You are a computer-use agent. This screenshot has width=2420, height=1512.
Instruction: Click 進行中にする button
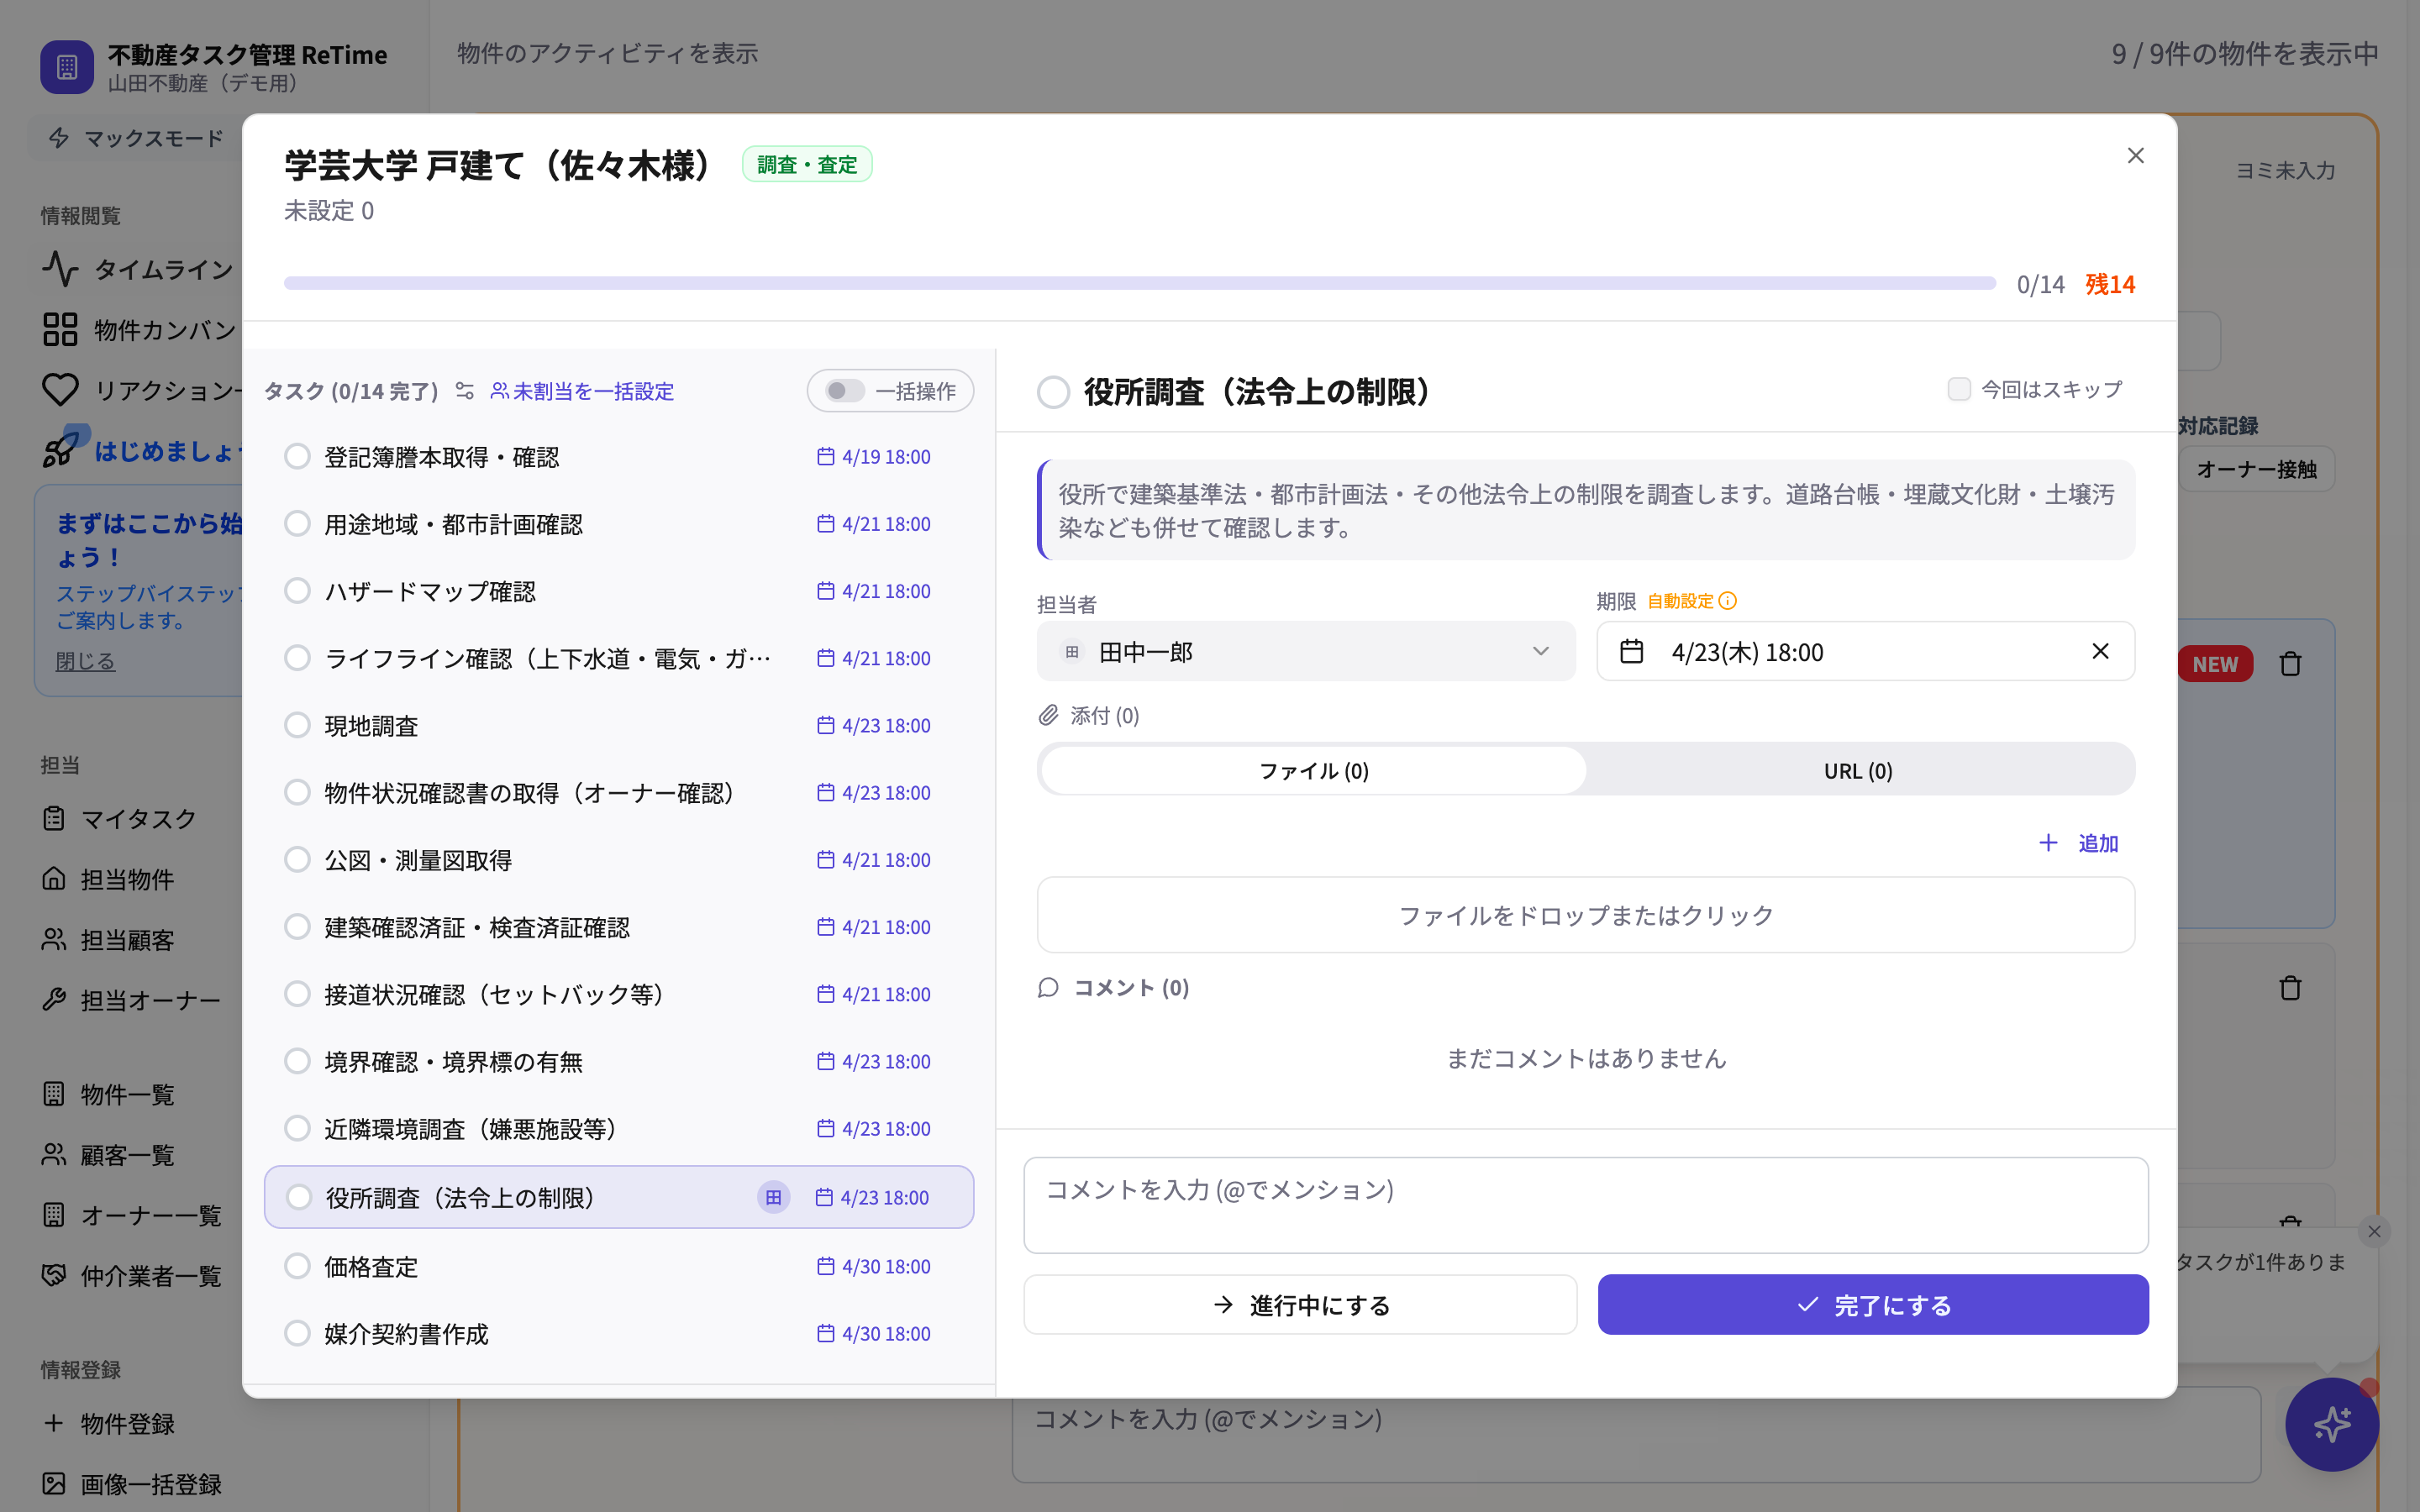(x=1300, y=1305)
